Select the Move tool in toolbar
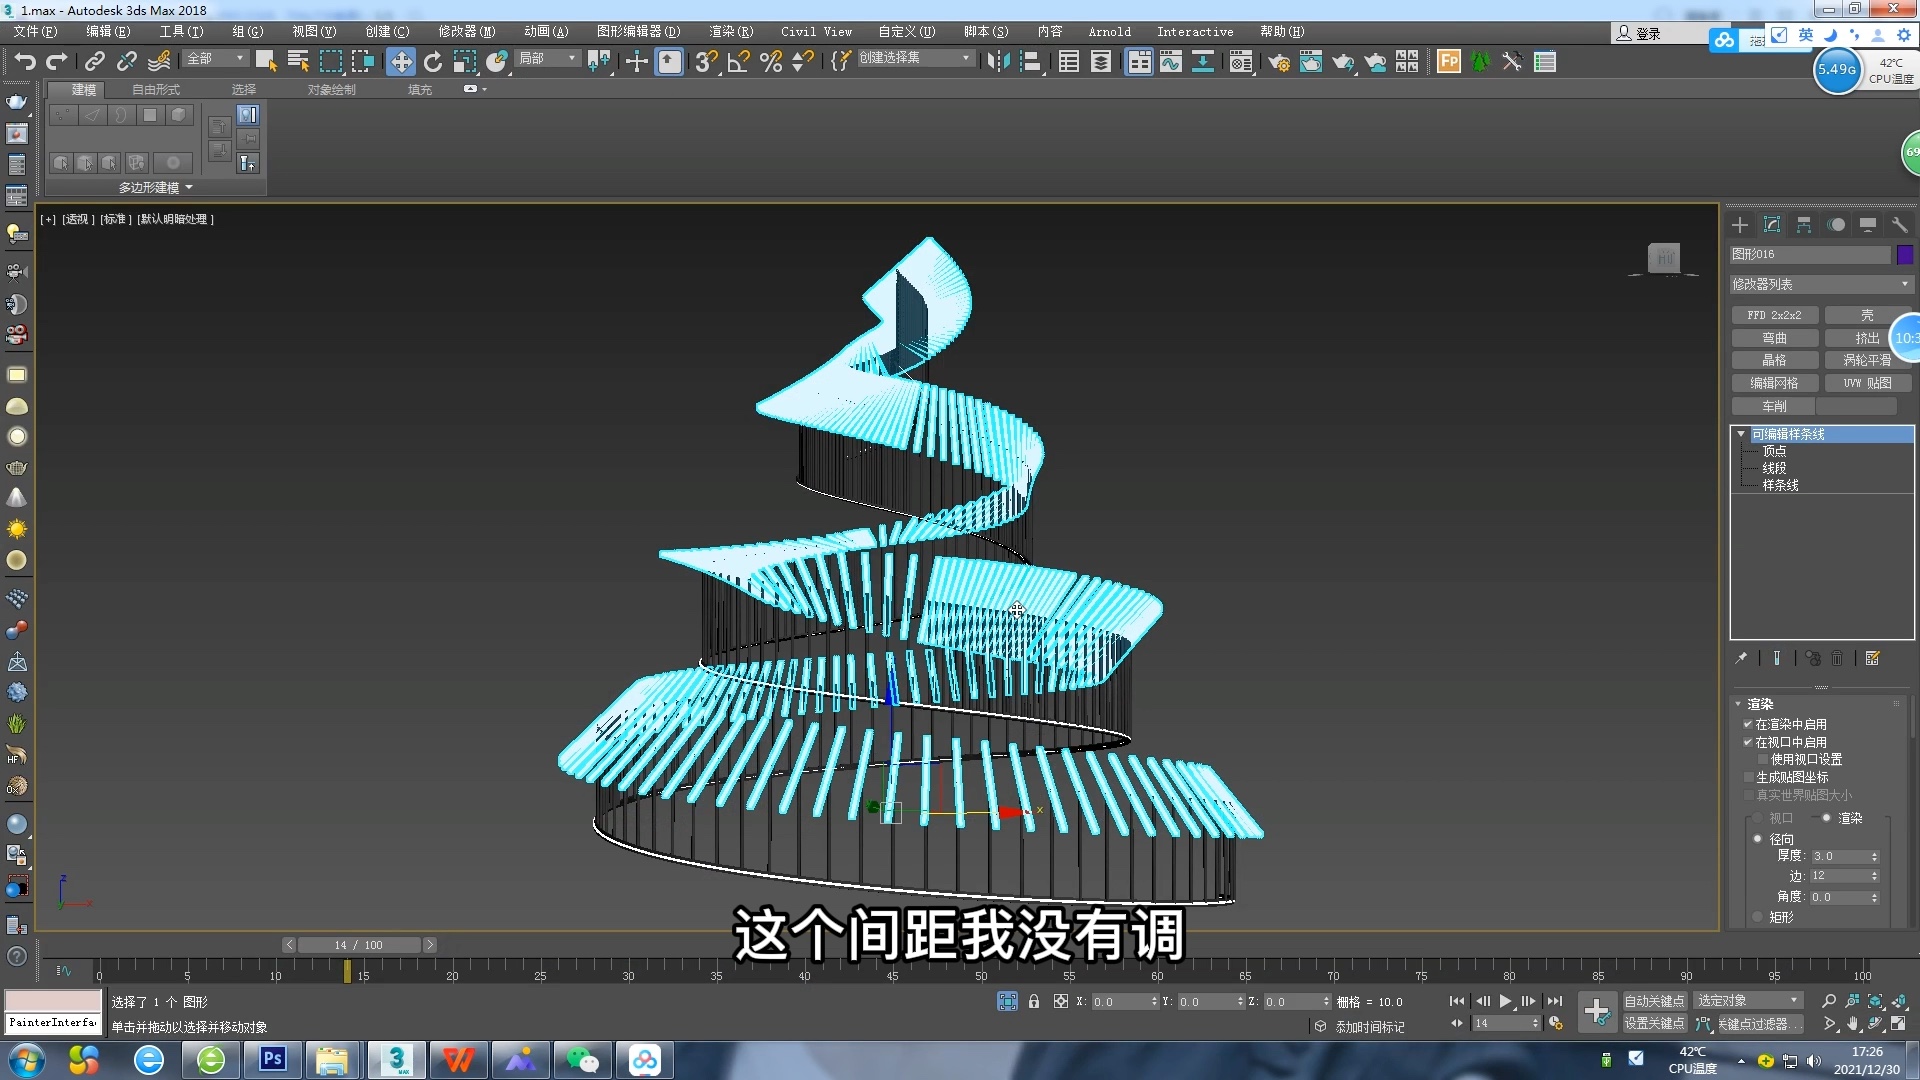The image size is (1920, 1080). coord(400,62)
